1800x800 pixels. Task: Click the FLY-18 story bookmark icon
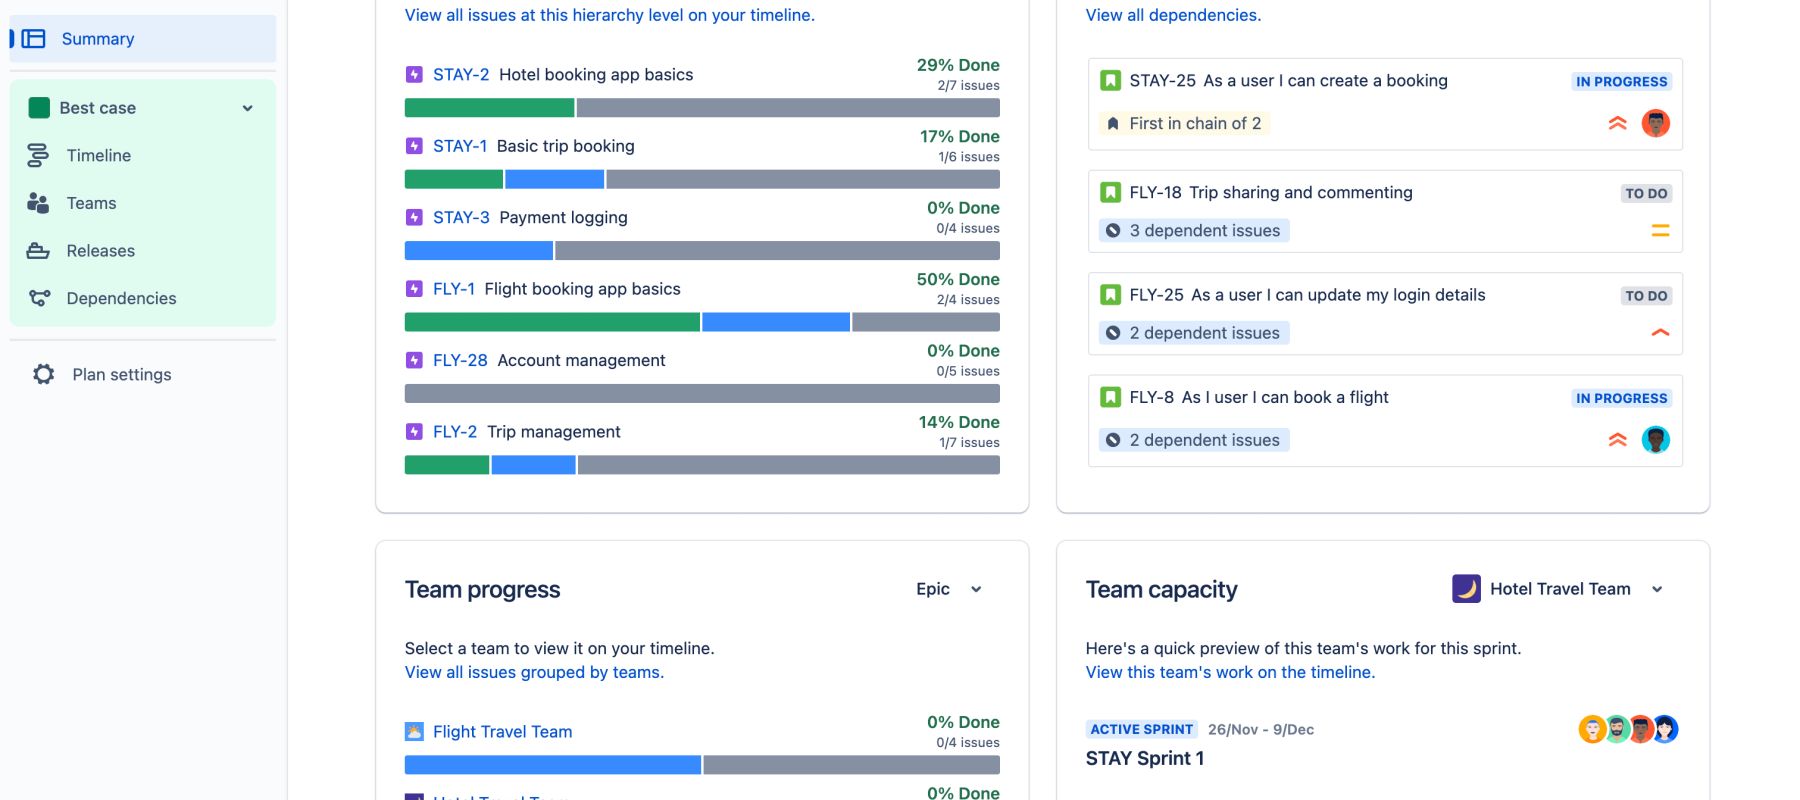click(x=1110, y=192)
